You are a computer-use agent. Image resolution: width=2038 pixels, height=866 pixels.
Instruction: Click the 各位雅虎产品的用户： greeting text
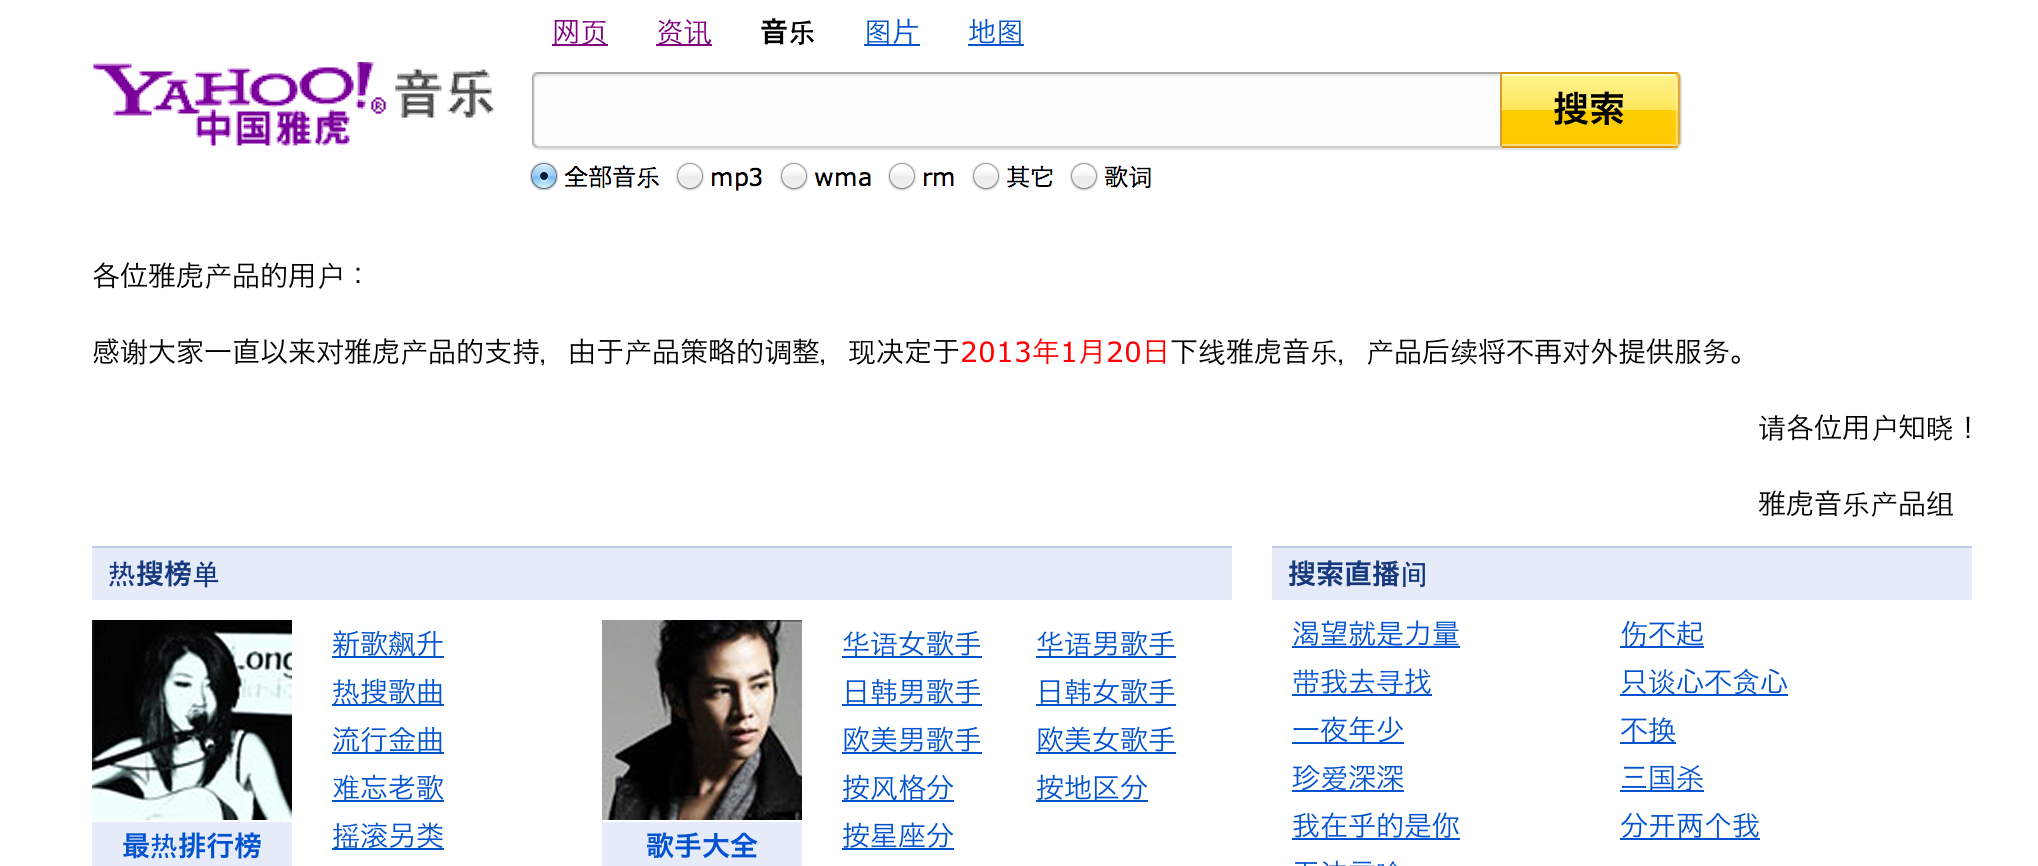[x=230, y=276]
